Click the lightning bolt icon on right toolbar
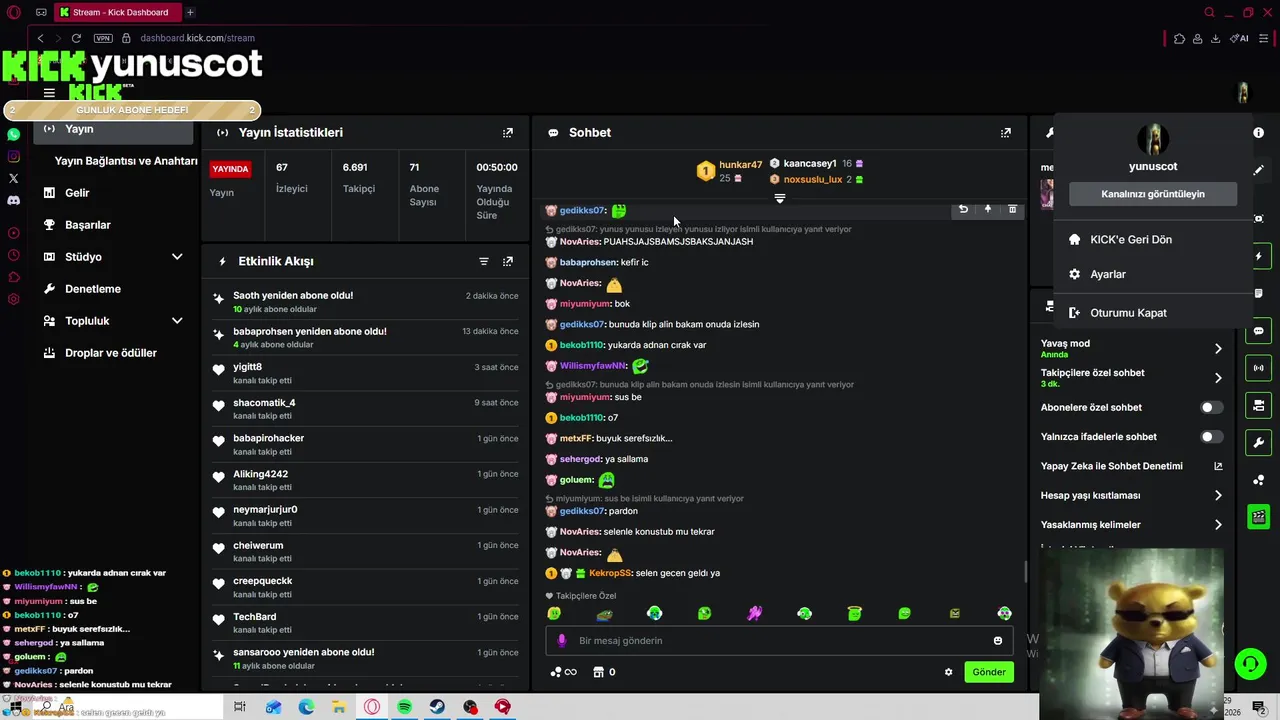The width and height of the screenshot is (1280, 720). (x=1259, y=257)
